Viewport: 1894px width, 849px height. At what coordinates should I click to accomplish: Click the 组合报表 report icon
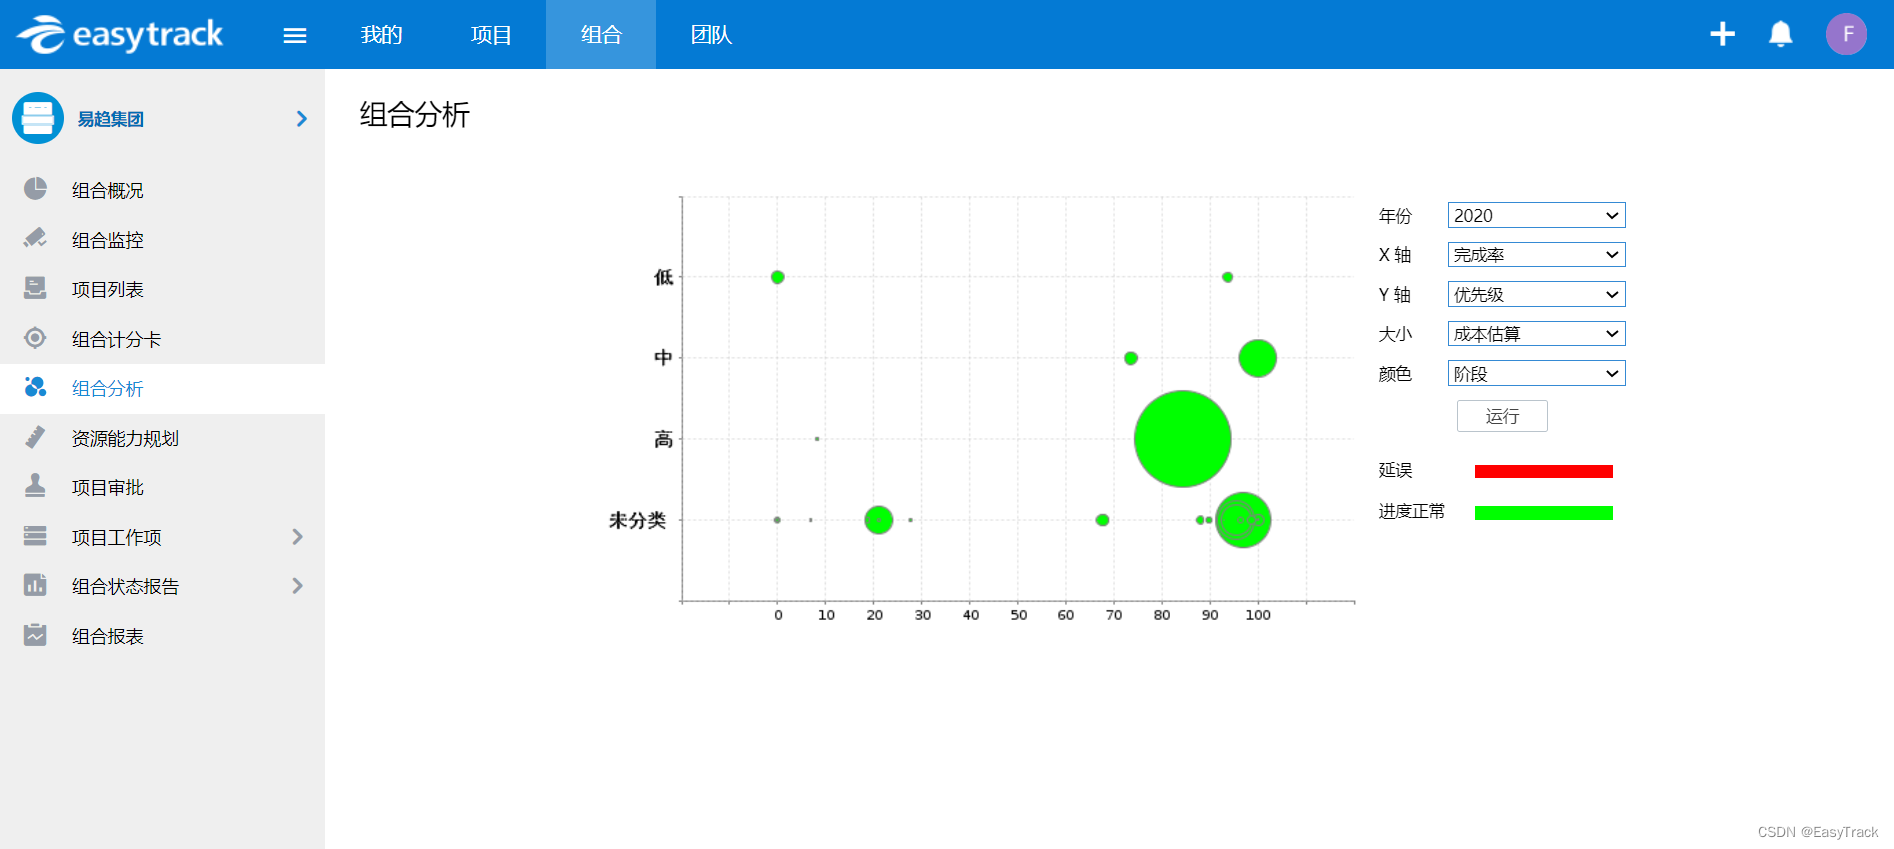click(35, 635)
